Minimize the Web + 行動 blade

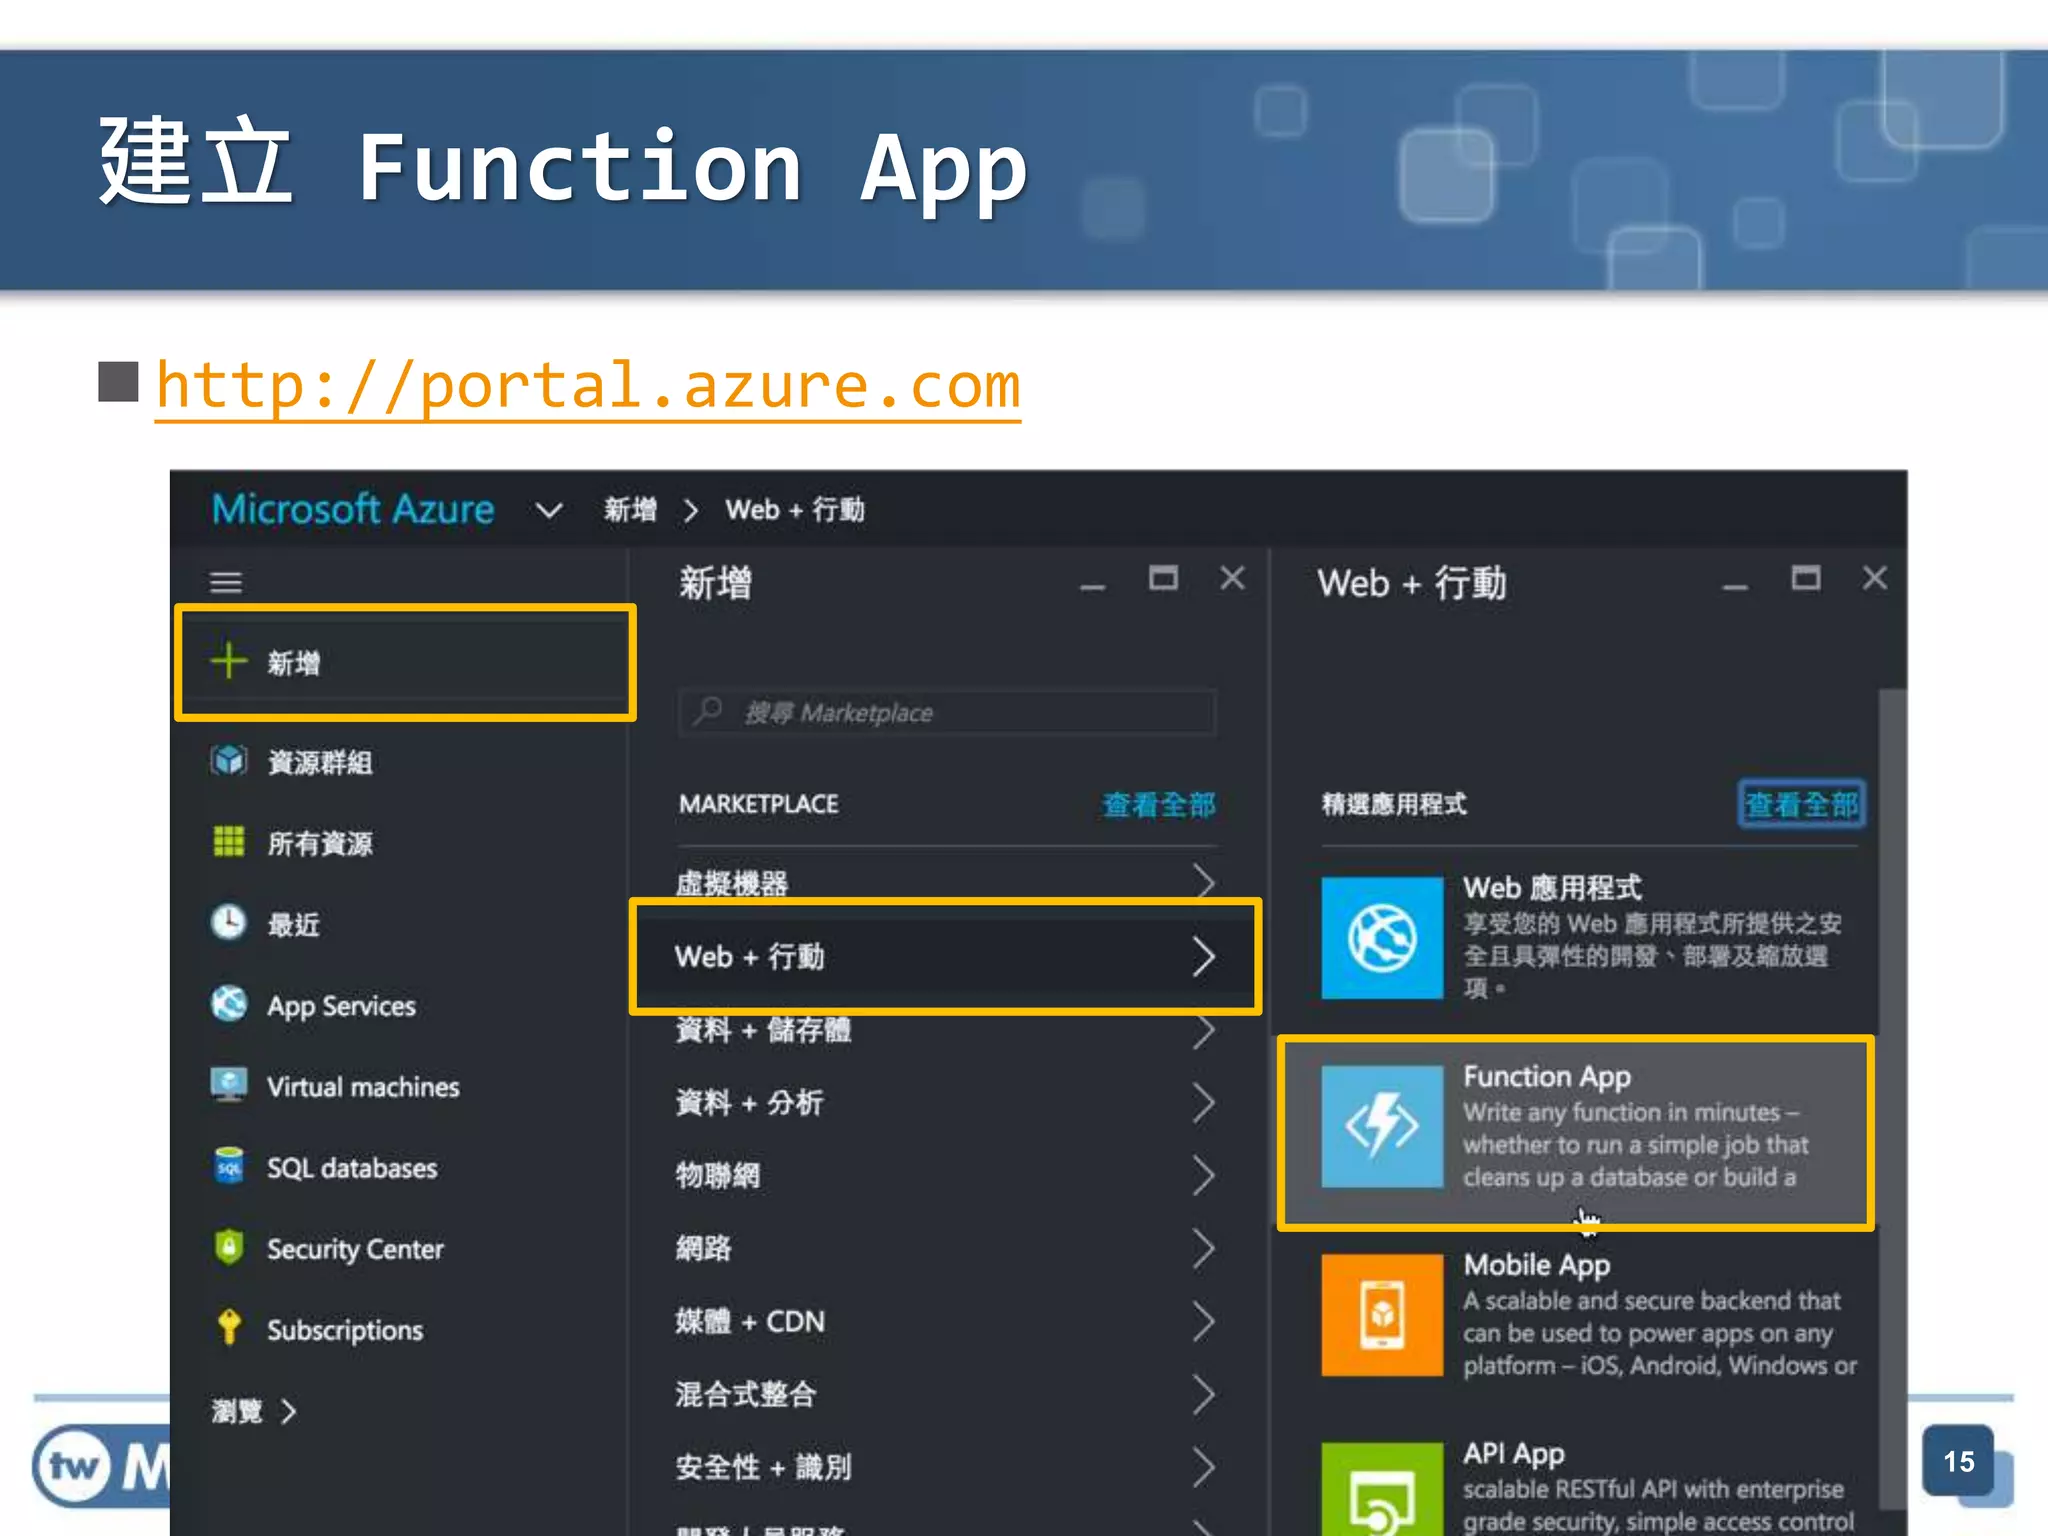[1735, 586]
